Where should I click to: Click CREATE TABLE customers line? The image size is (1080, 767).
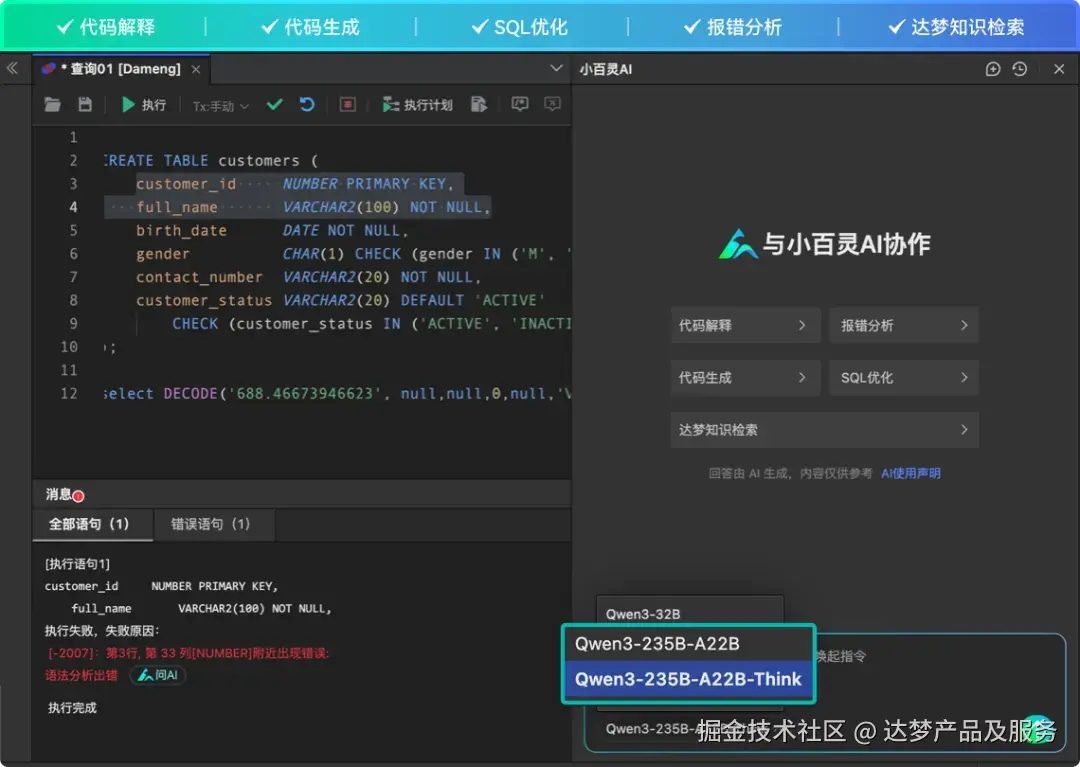211,160
